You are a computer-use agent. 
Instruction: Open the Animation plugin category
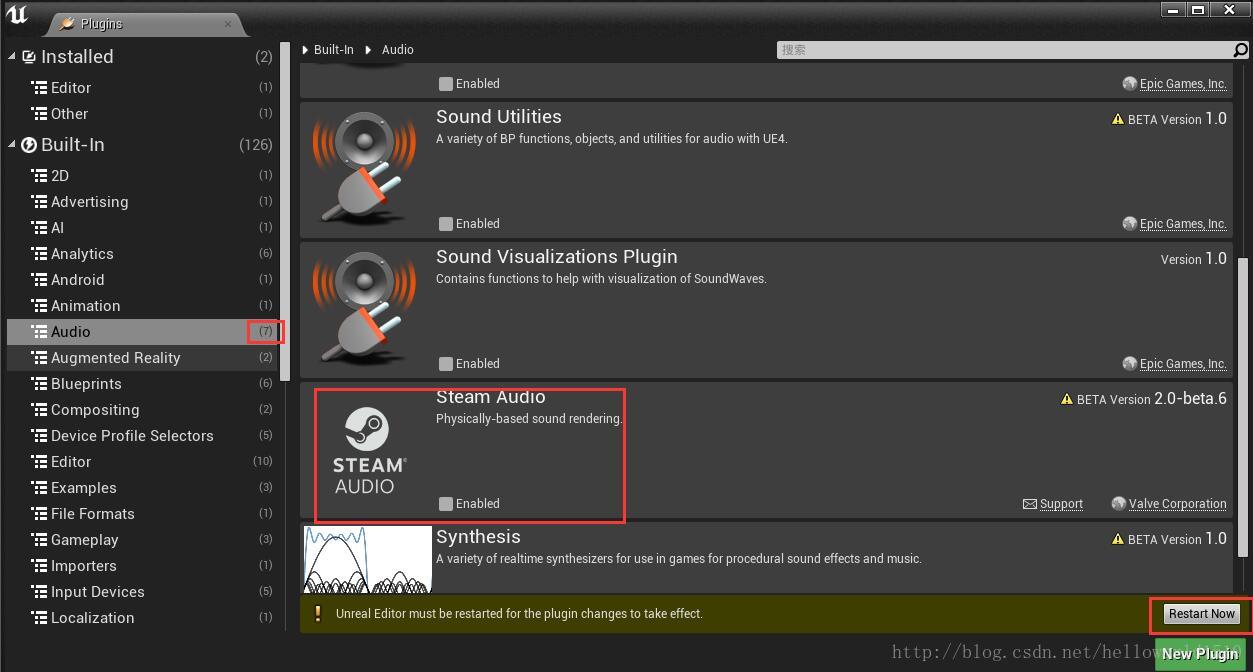click(142, 306)
